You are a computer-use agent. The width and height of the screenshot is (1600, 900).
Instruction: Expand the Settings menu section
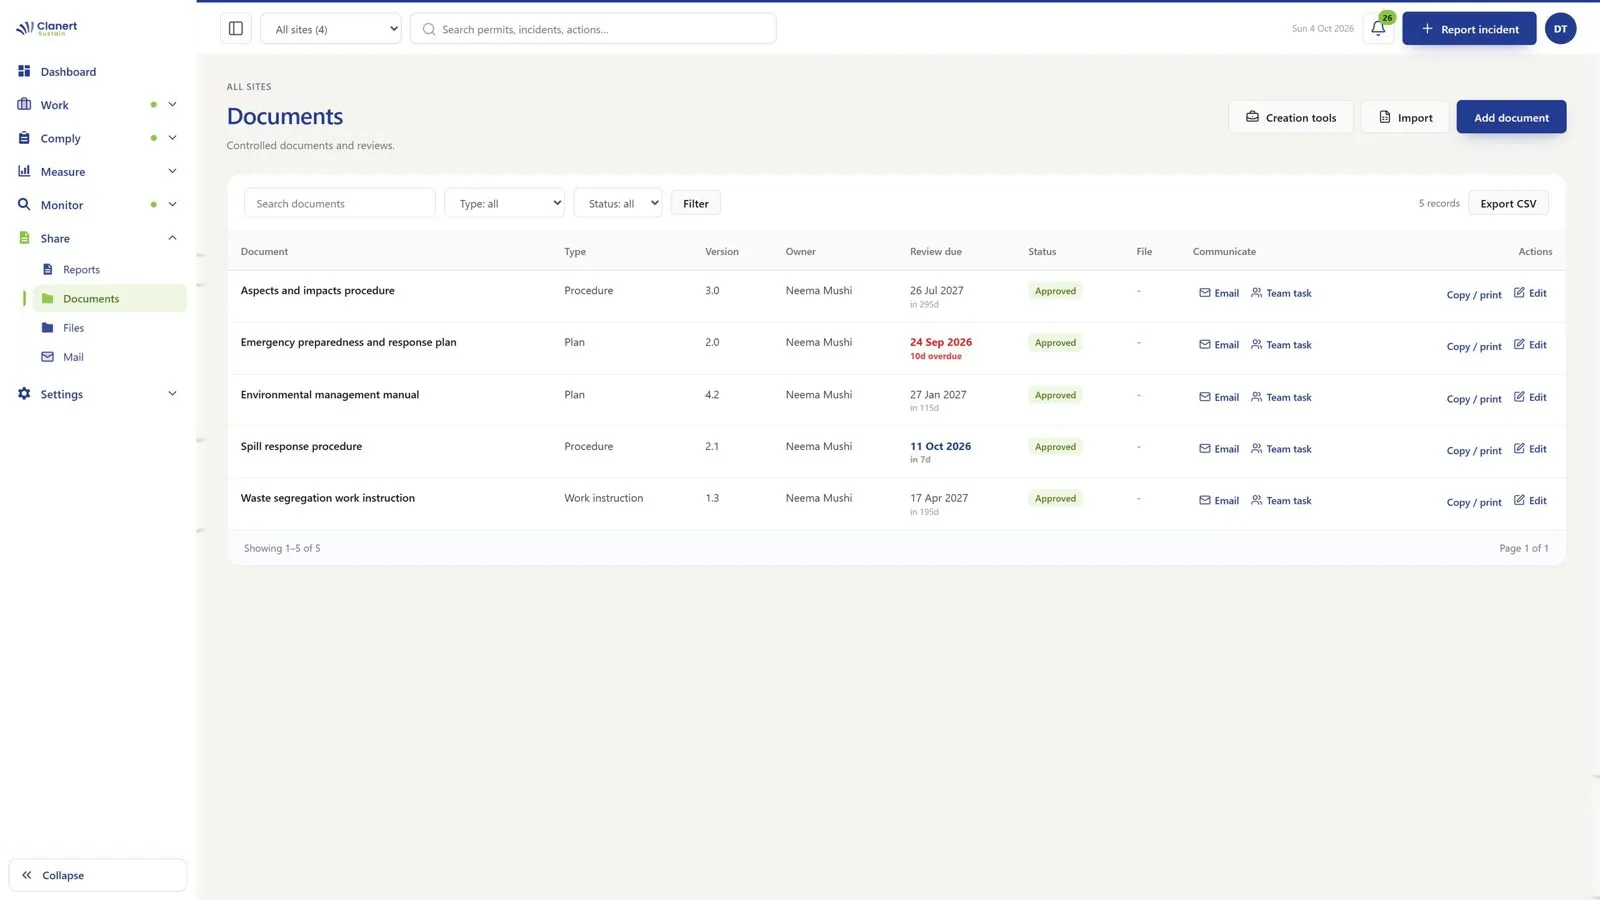(97, 394)
